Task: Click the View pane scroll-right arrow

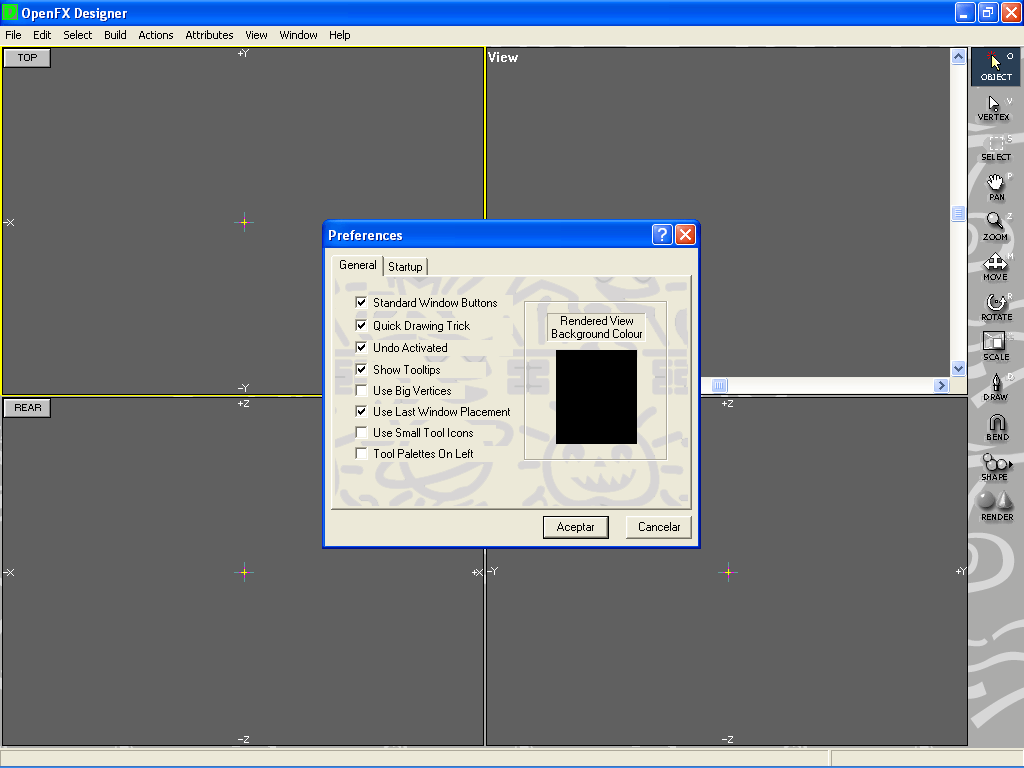Action: [941, 385]
